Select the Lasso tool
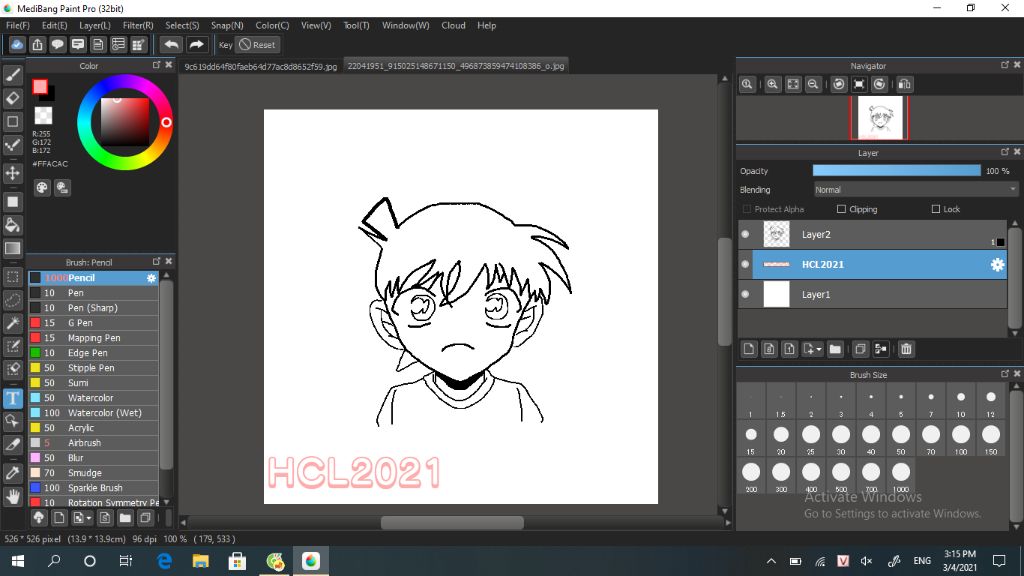 point(12,300)
